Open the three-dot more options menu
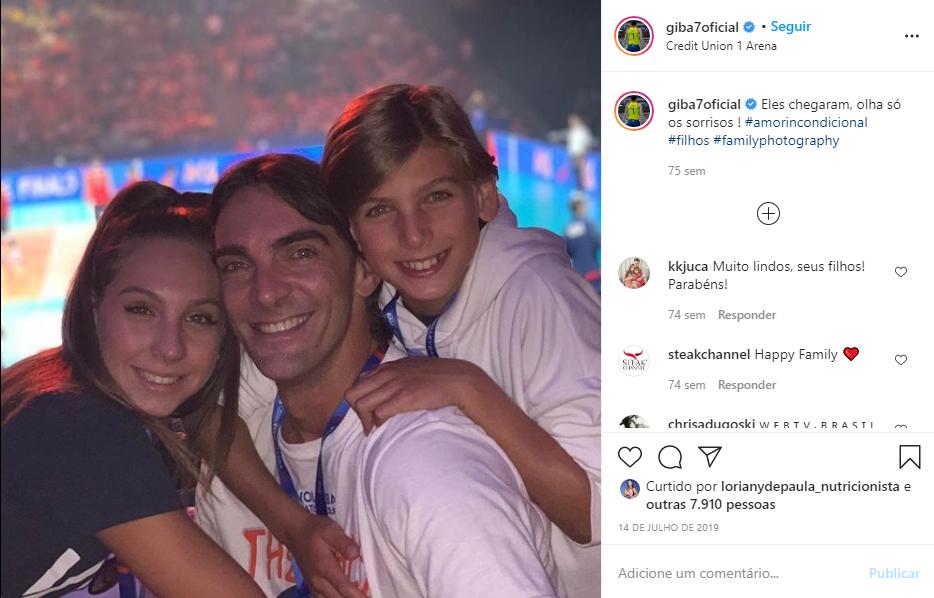Screen dimensions: 934x598 [x=911, y=36]
